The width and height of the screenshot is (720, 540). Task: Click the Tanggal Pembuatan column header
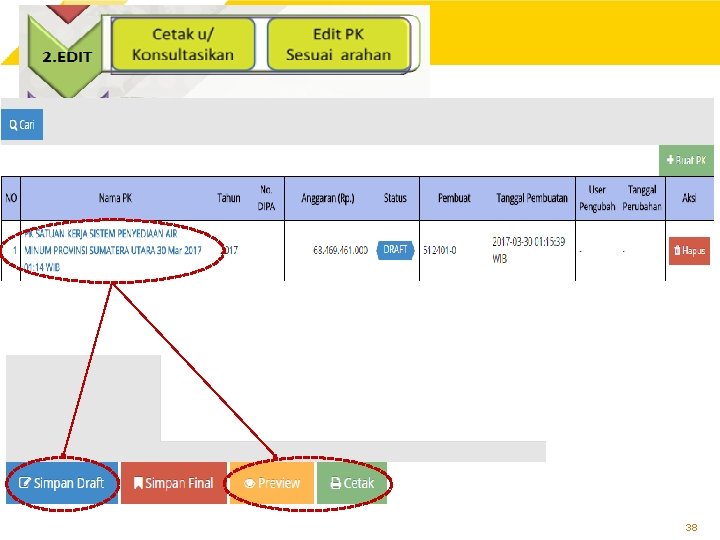[x=532, y=198]
